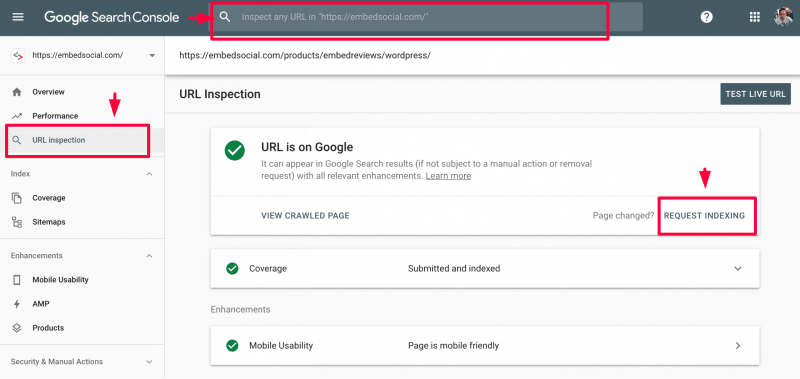Click the Overview home icon
The image size is (800, 379).
(17, 92)
